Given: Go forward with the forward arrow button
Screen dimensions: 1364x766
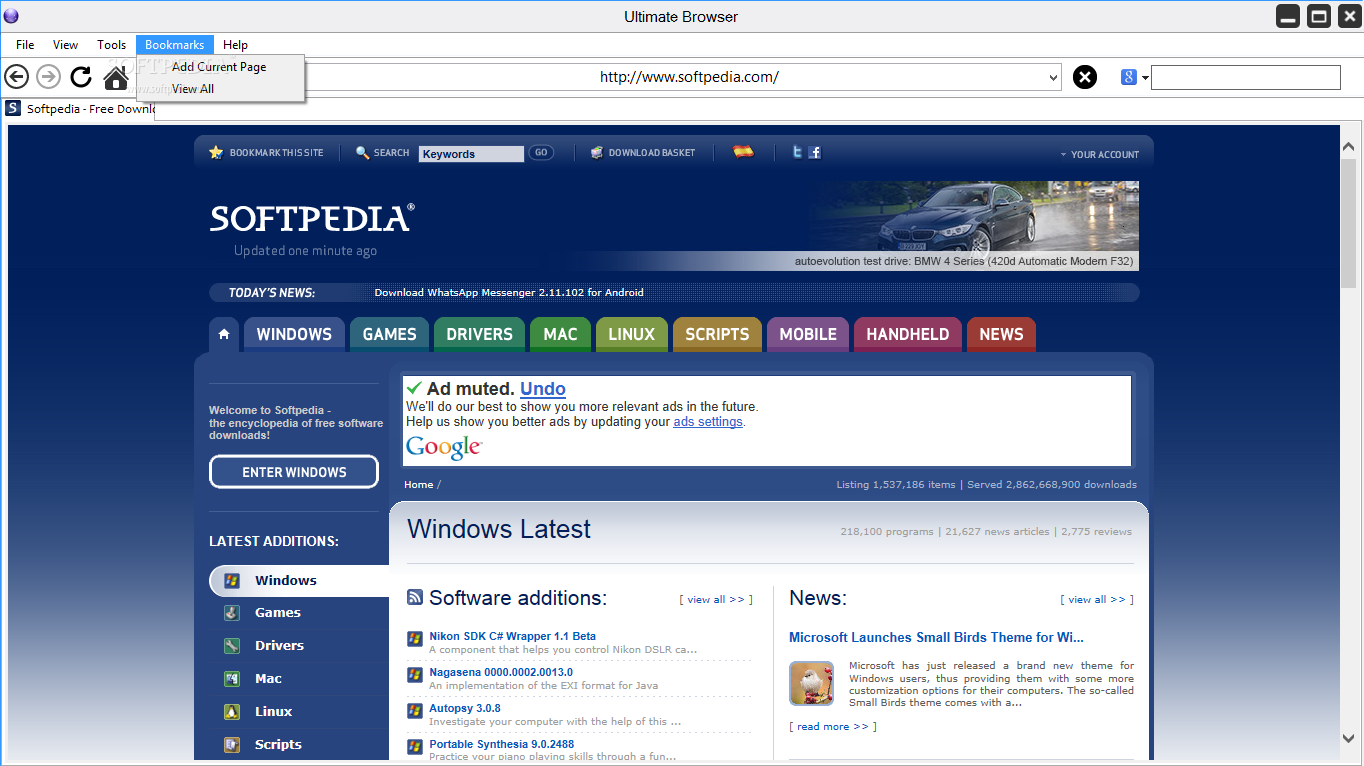Looking at the screenshot, I should click(48, 77).
